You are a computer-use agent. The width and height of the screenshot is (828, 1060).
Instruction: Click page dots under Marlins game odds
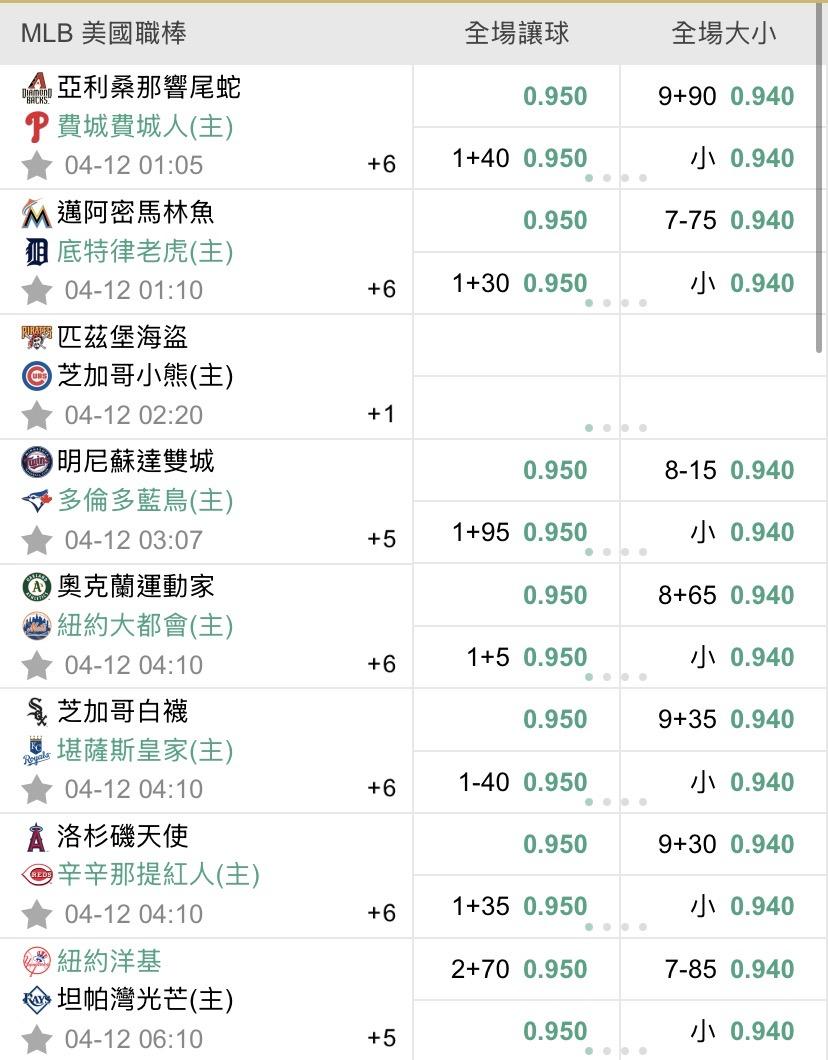tap(616, 303)
